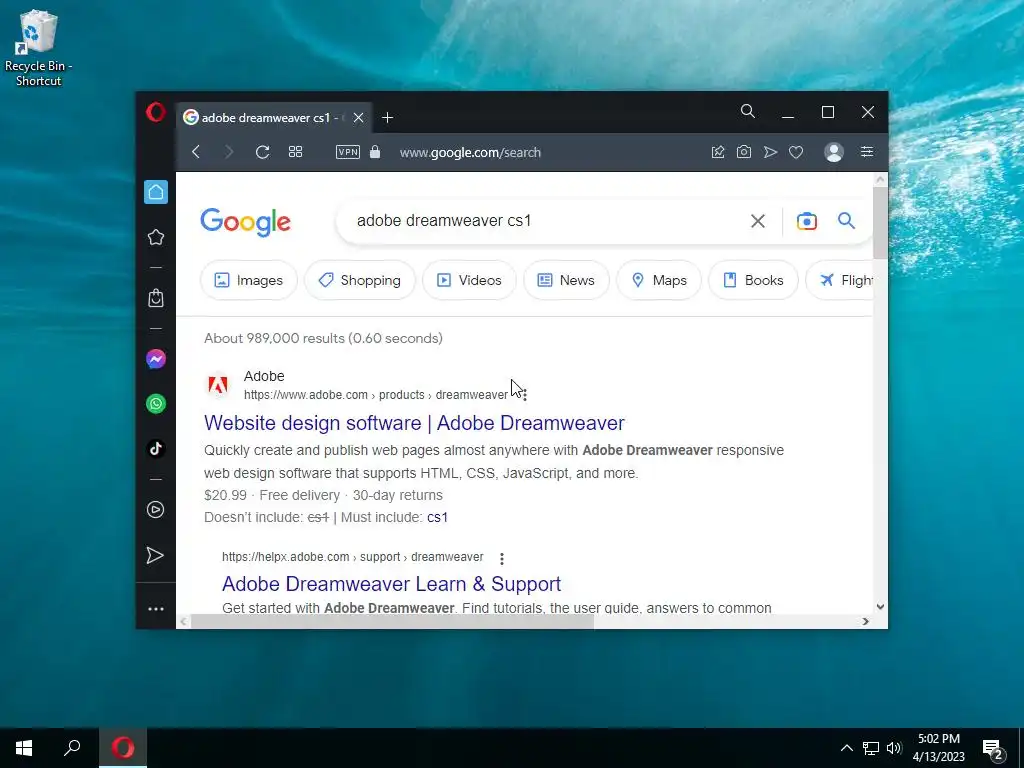The width and height of the screenshot is (1024, 768).
Task: Open Easy Setup settings icon
Action: pos(867,152)
